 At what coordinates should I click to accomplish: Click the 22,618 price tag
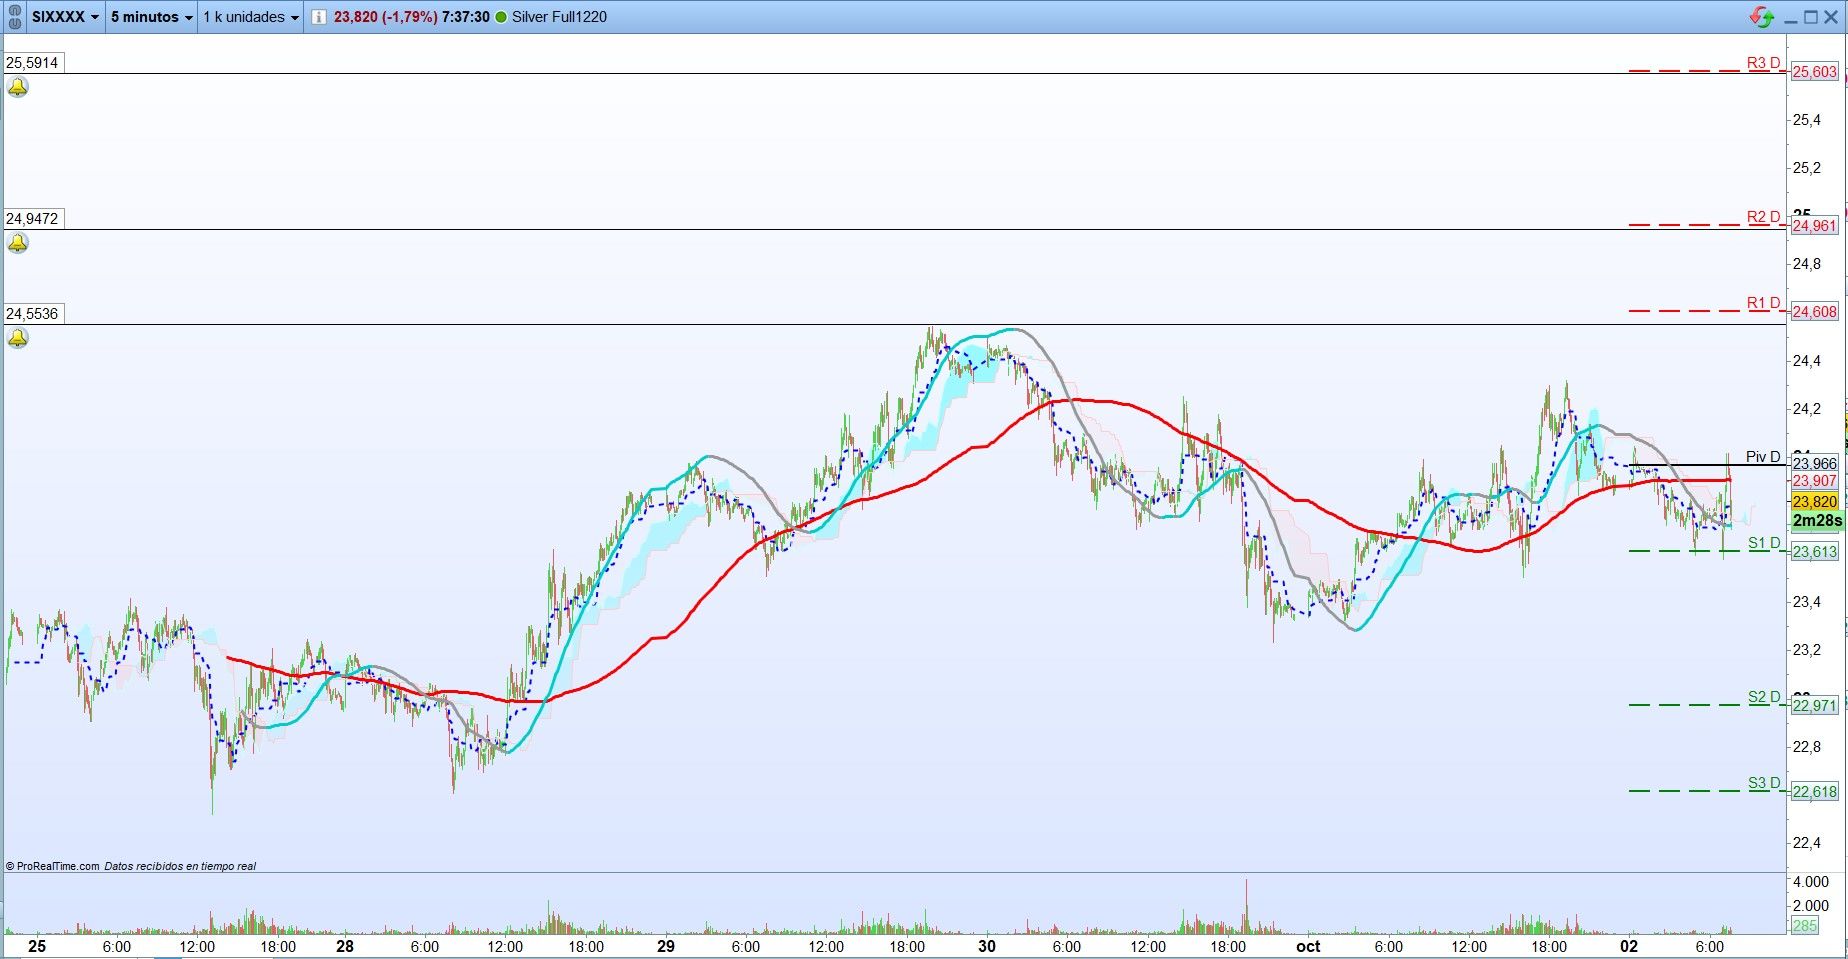click(x=1815, y=792)
